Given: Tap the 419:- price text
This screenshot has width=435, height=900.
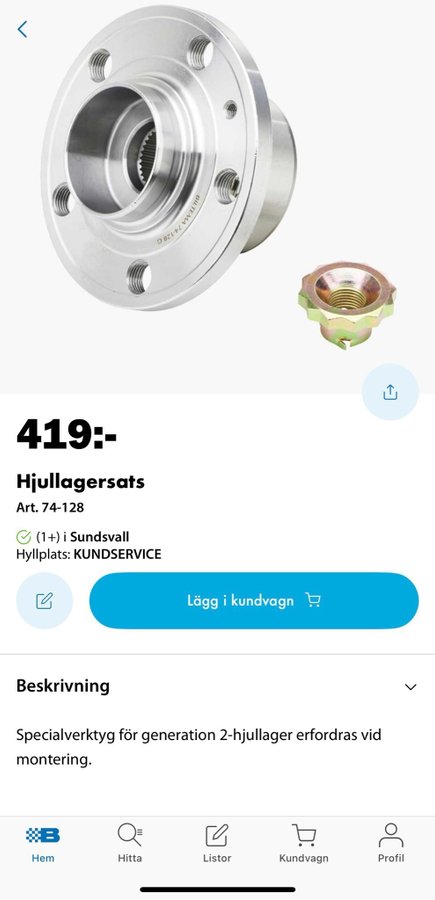Looking at the screenshot, I should tap(67, 435).
